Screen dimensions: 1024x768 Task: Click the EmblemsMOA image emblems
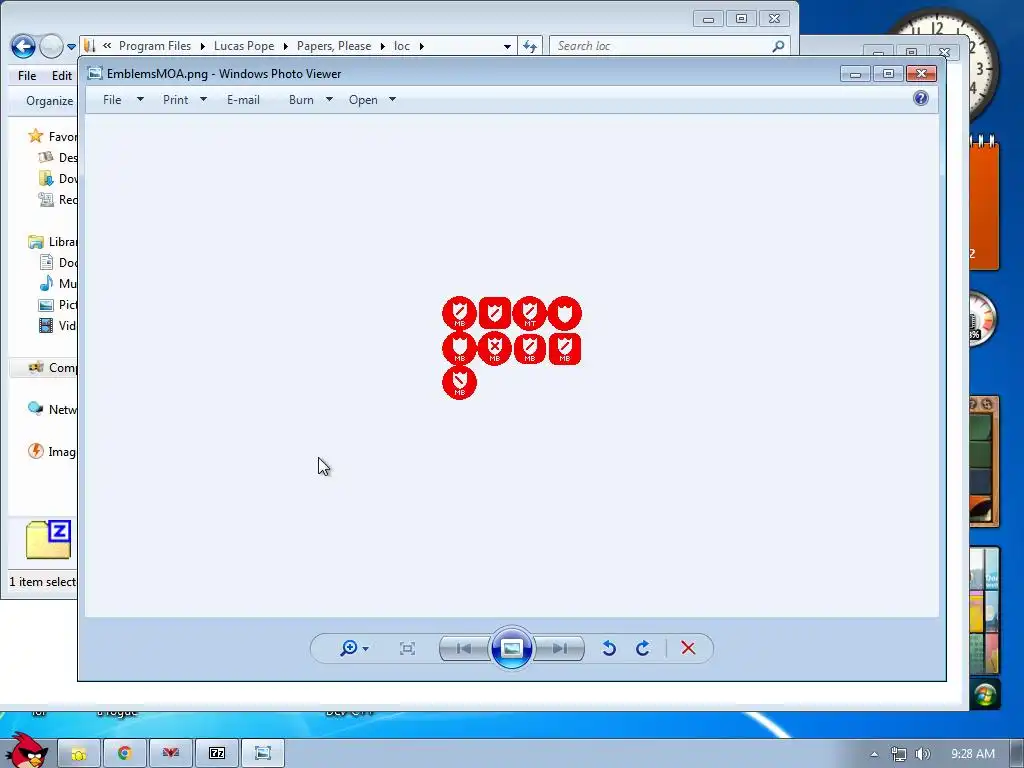coord(511,347)
